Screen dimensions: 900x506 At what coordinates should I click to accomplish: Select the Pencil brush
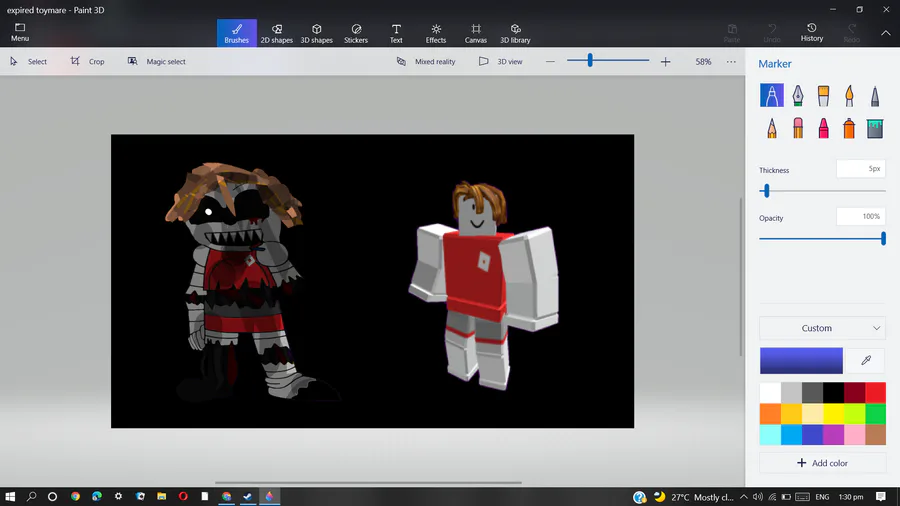(x=771, y=128)
